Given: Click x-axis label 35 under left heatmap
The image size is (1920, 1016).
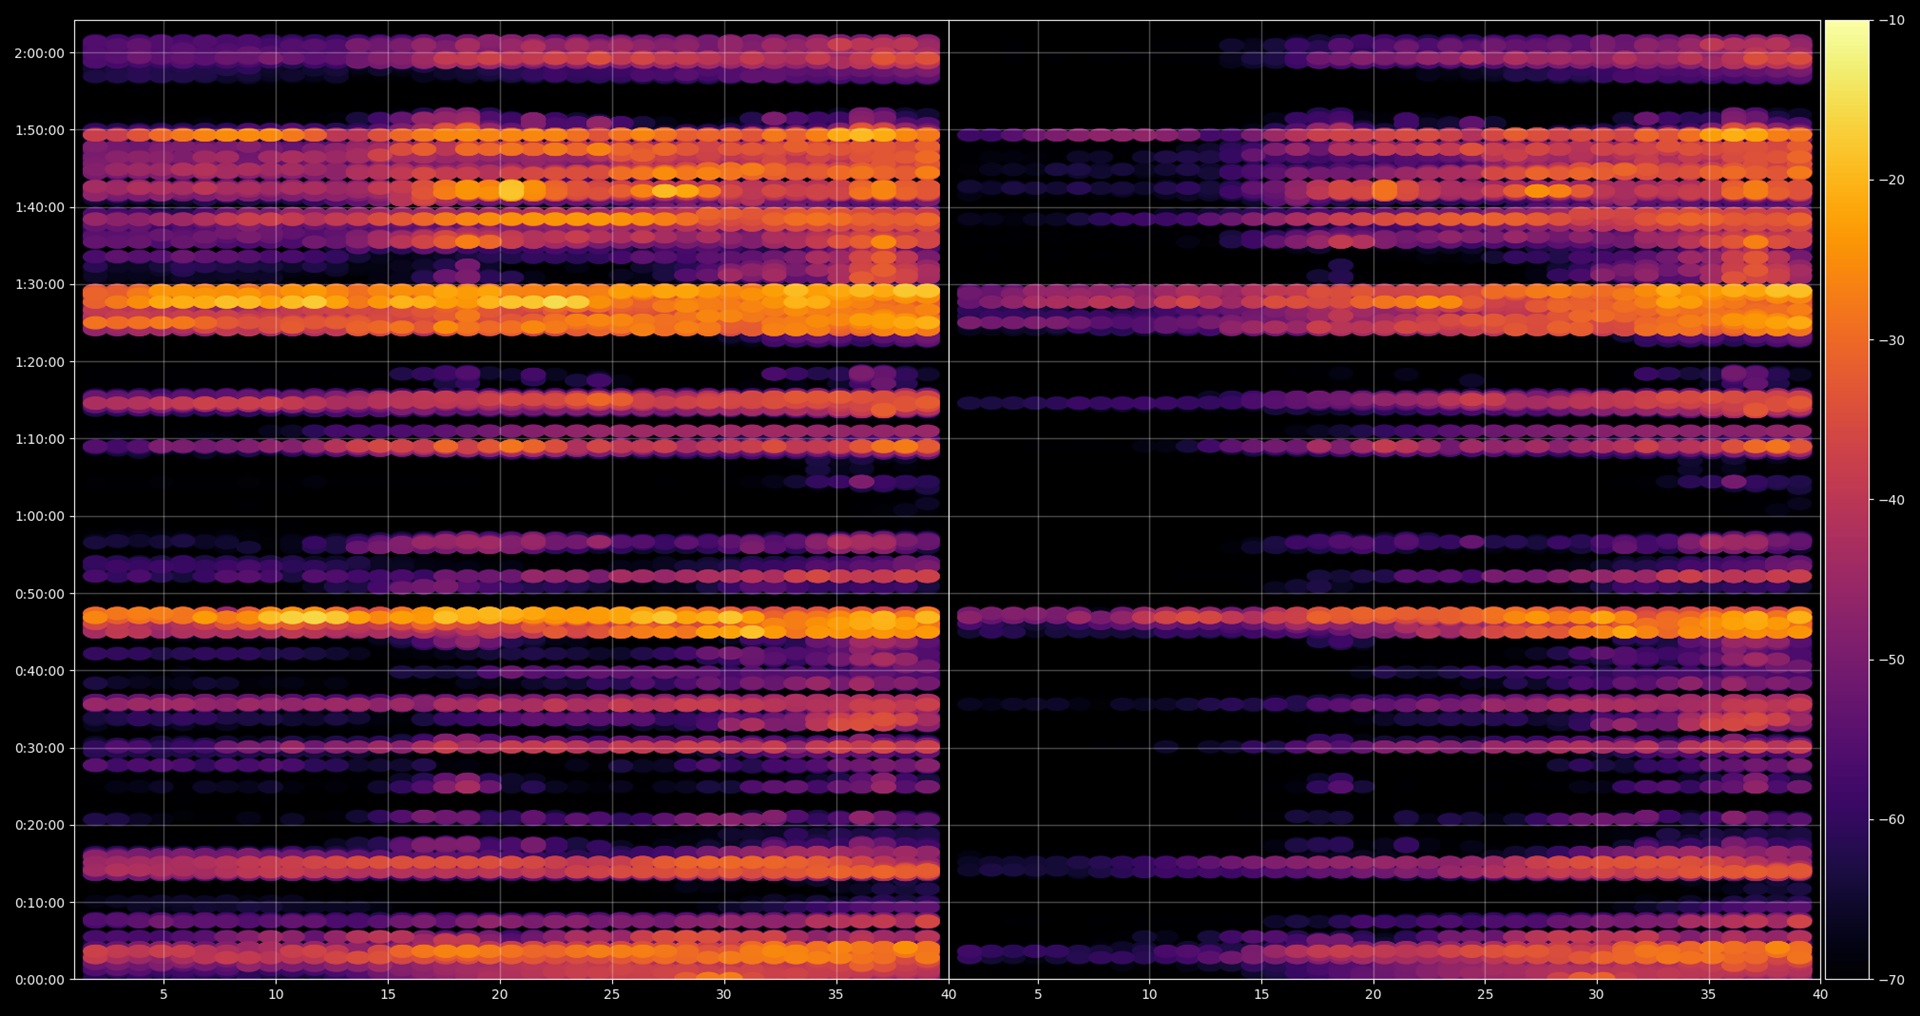Looking at the screenshot, I should point(836,994).
